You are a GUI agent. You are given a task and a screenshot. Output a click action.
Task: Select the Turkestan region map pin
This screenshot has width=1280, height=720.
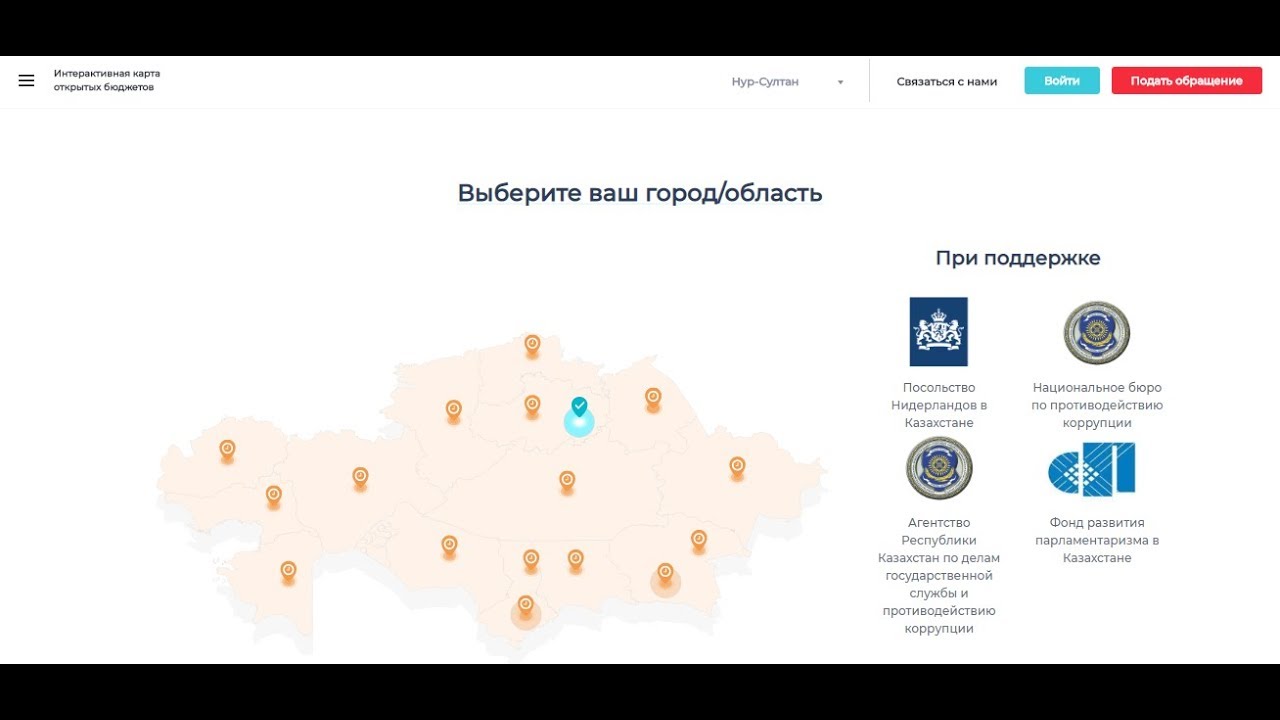(x=531, y=560)
